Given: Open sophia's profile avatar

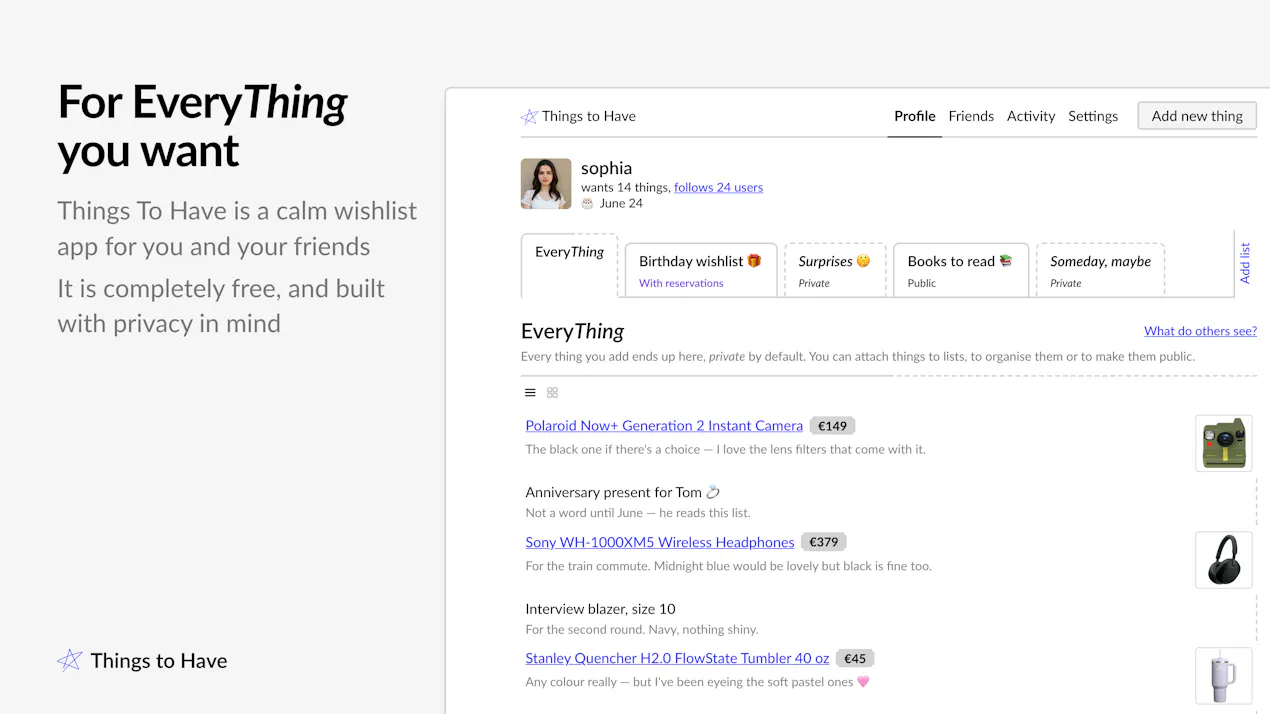Looking at the screenshot, I should [546, 183].
